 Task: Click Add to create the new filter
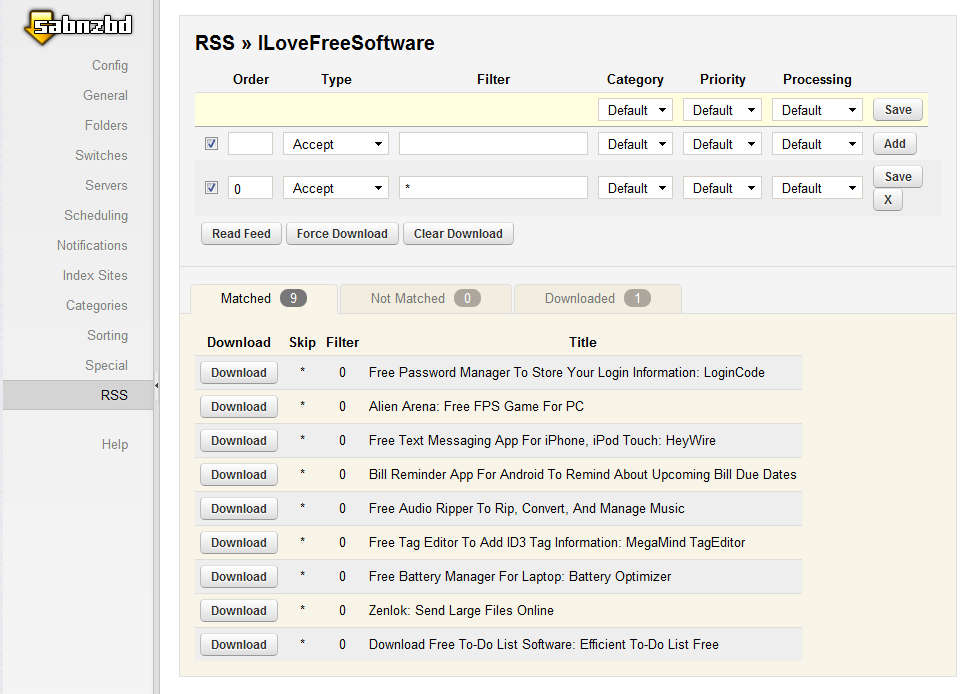pyautogui.click(x=894, y=144)
